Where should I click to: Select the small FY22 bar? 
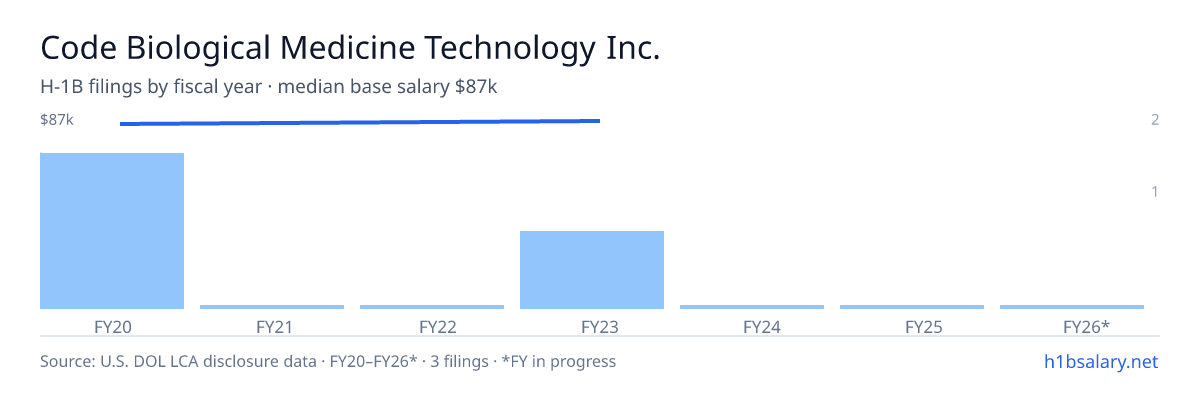pyautogui.click(x=432, y=307)
